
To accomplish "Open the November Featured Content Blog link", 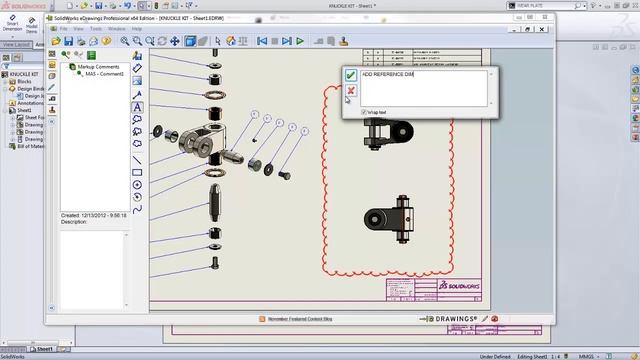I will coord(300,319).
